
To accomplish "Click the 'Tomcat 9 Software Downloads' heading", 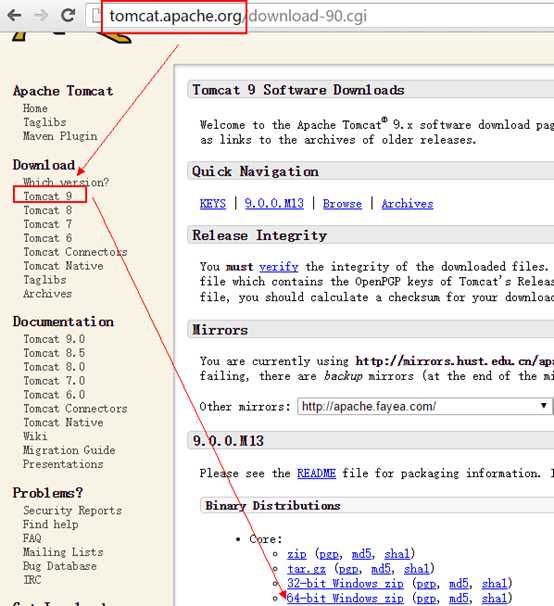I will coord(298,90).
